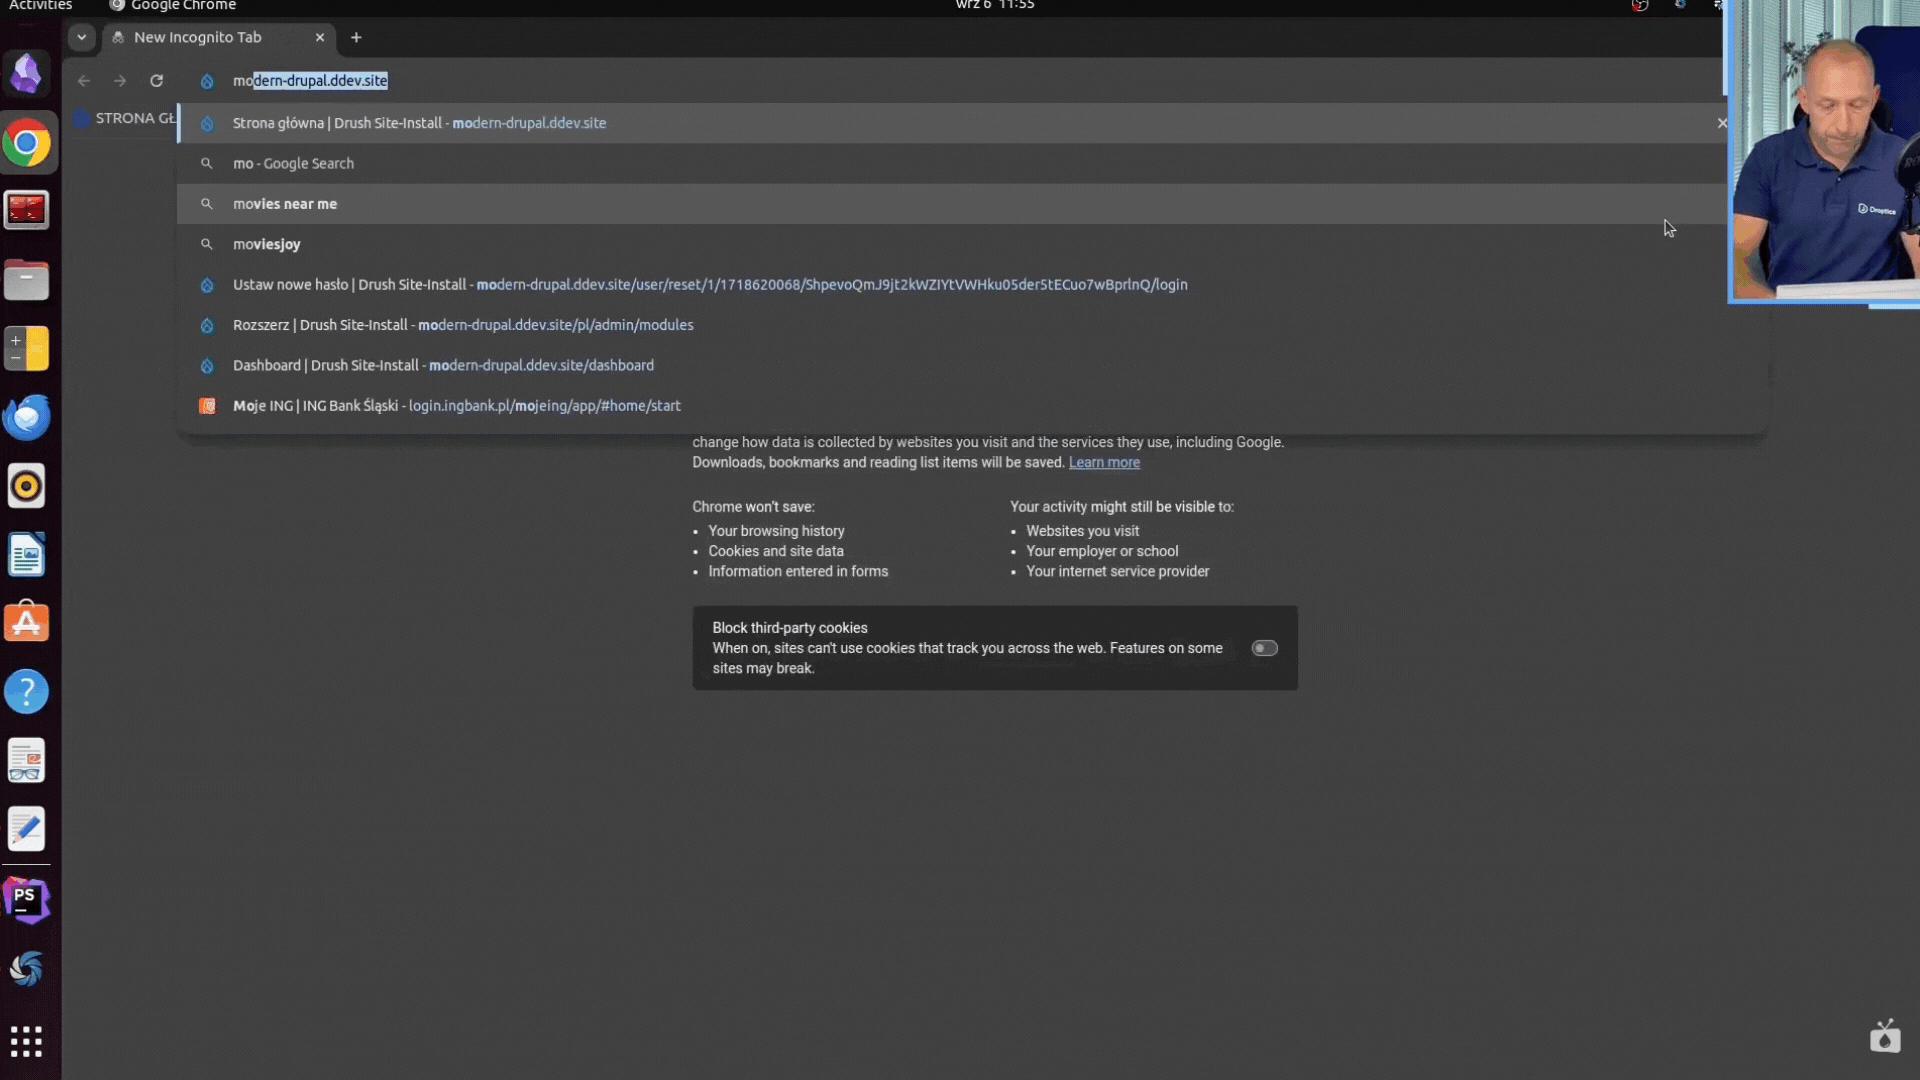Choose the 'moviesjoy' search suggestion
Viewport: 1920px width, 1080px height.
(x=952, y=244)
